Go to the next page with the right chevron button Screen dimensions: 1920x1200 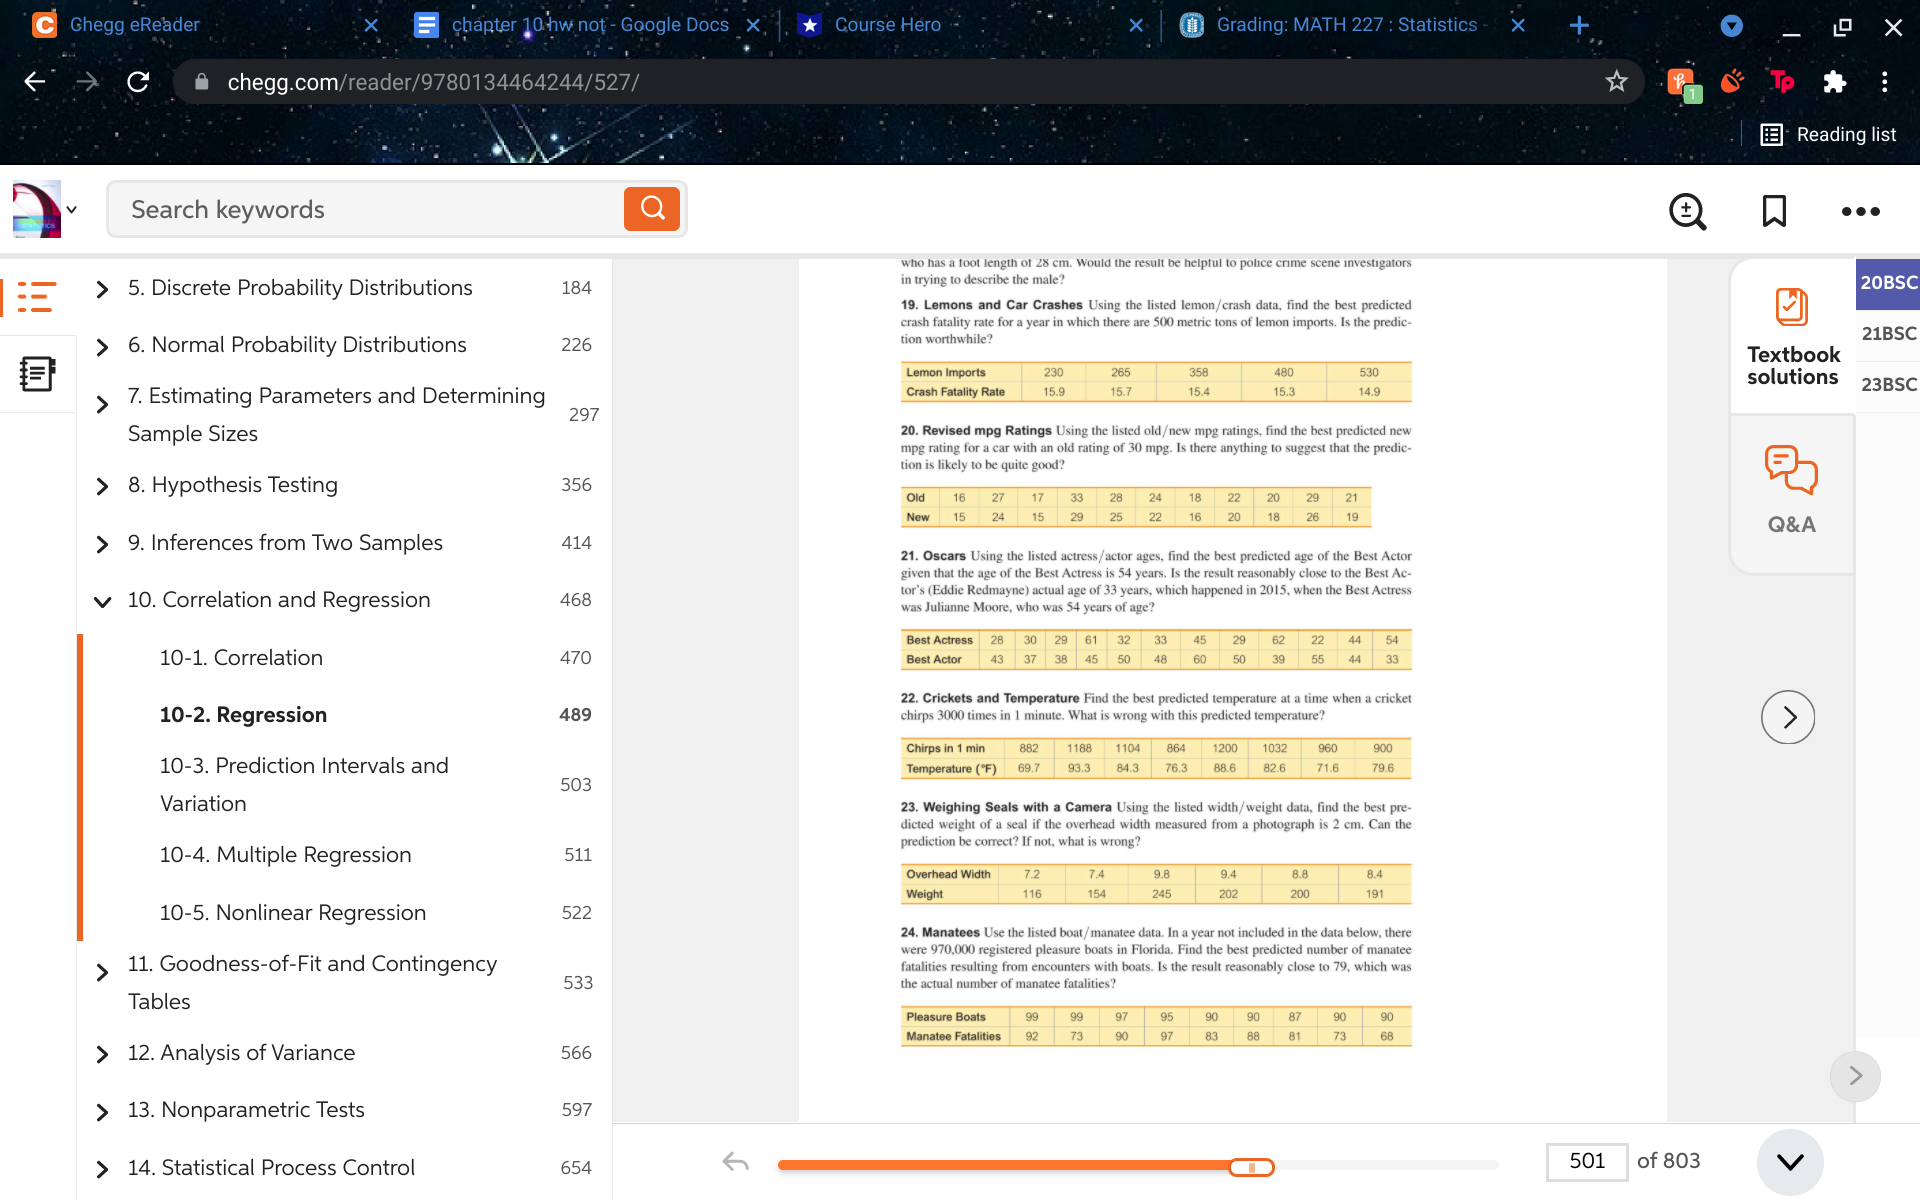click(1788, 717)
